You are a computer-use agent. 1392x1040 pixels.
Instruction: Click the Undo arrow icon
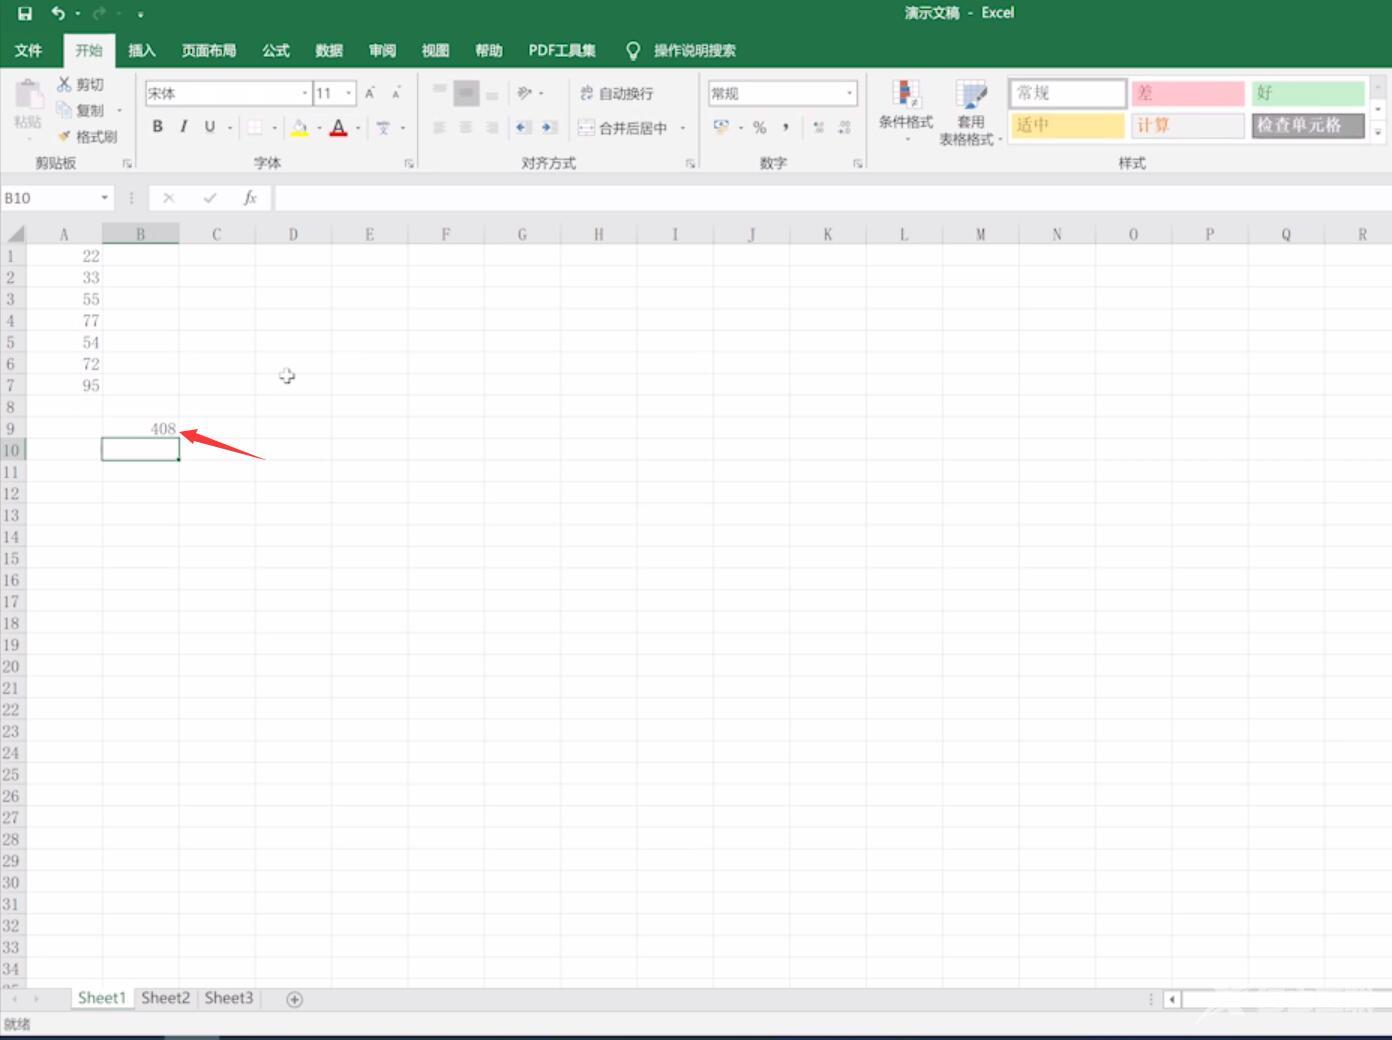[x=58, y=14]
